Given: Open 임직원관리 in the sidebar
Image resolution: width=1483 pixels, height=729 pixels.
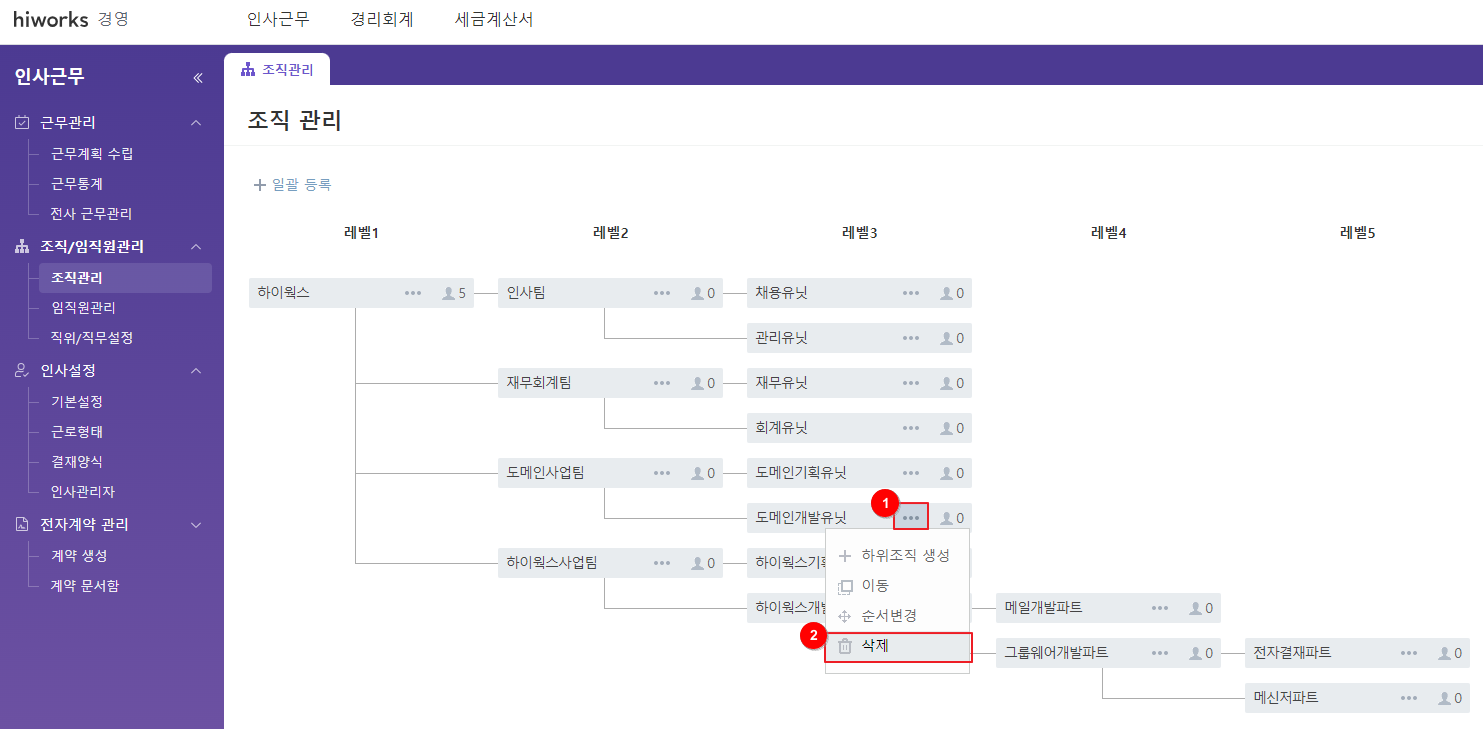Looking at the screenshot, I should [x=83, y=308].
